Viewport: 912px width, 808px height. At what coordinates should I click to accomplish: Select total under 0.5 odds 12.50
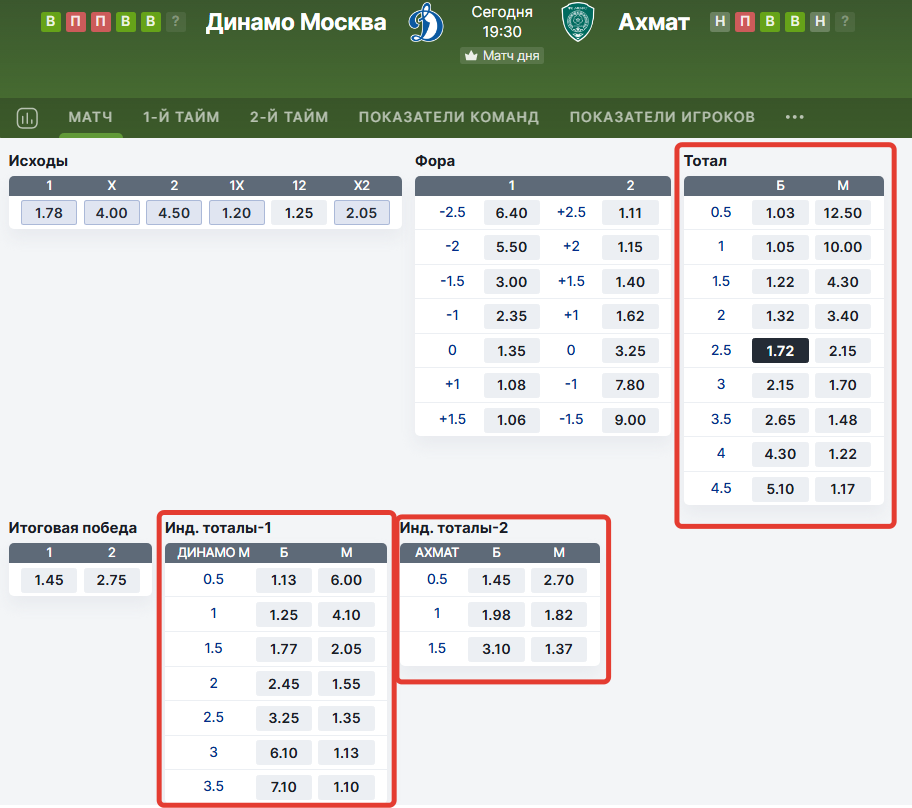click(843, 213)
